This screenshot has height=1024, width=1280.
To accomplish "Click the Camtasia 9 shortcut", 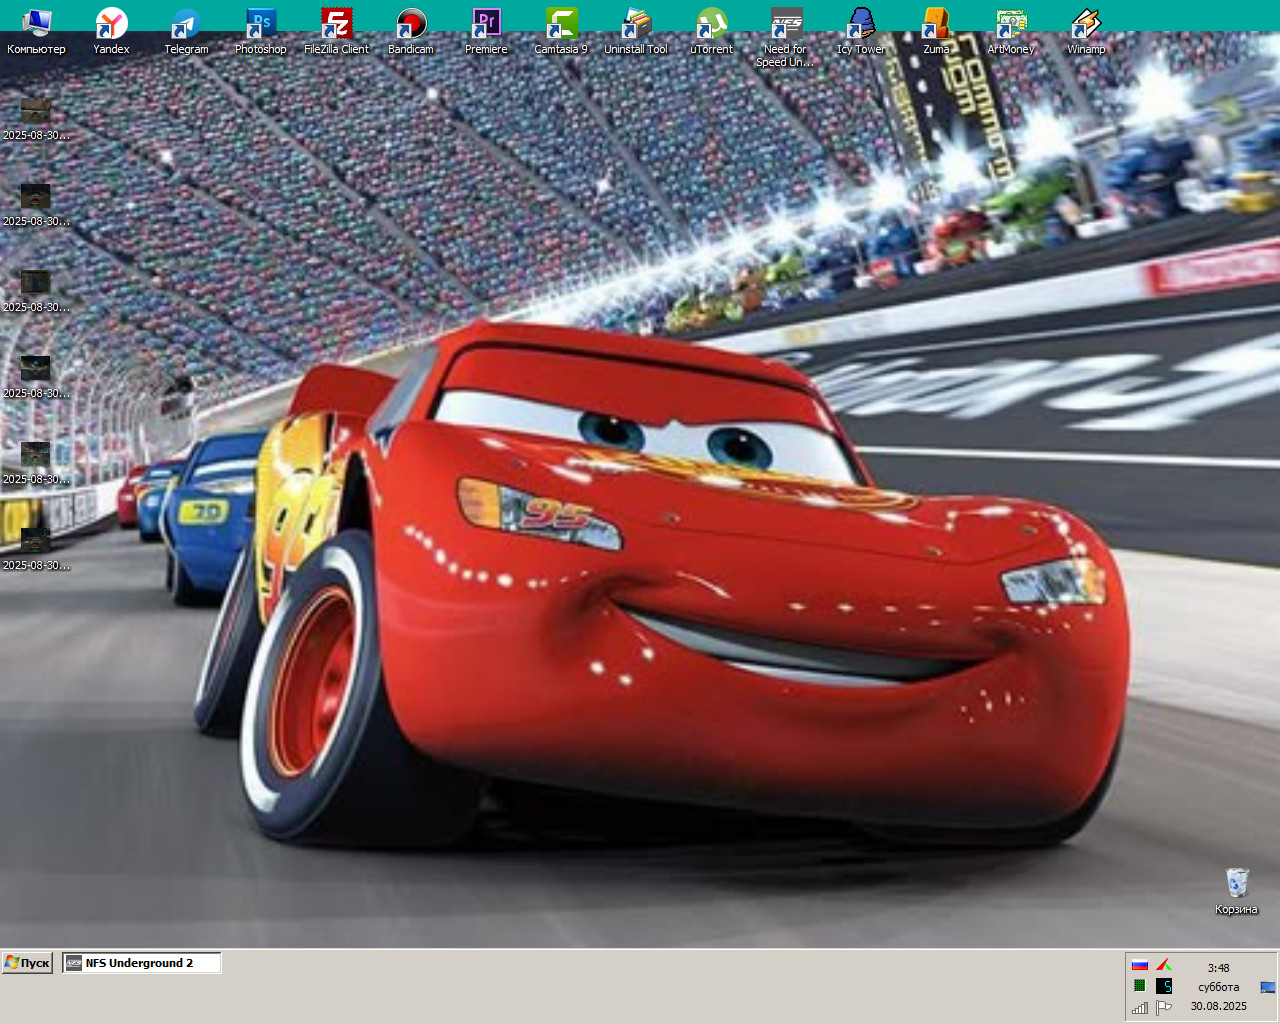I will coord(561,31).
